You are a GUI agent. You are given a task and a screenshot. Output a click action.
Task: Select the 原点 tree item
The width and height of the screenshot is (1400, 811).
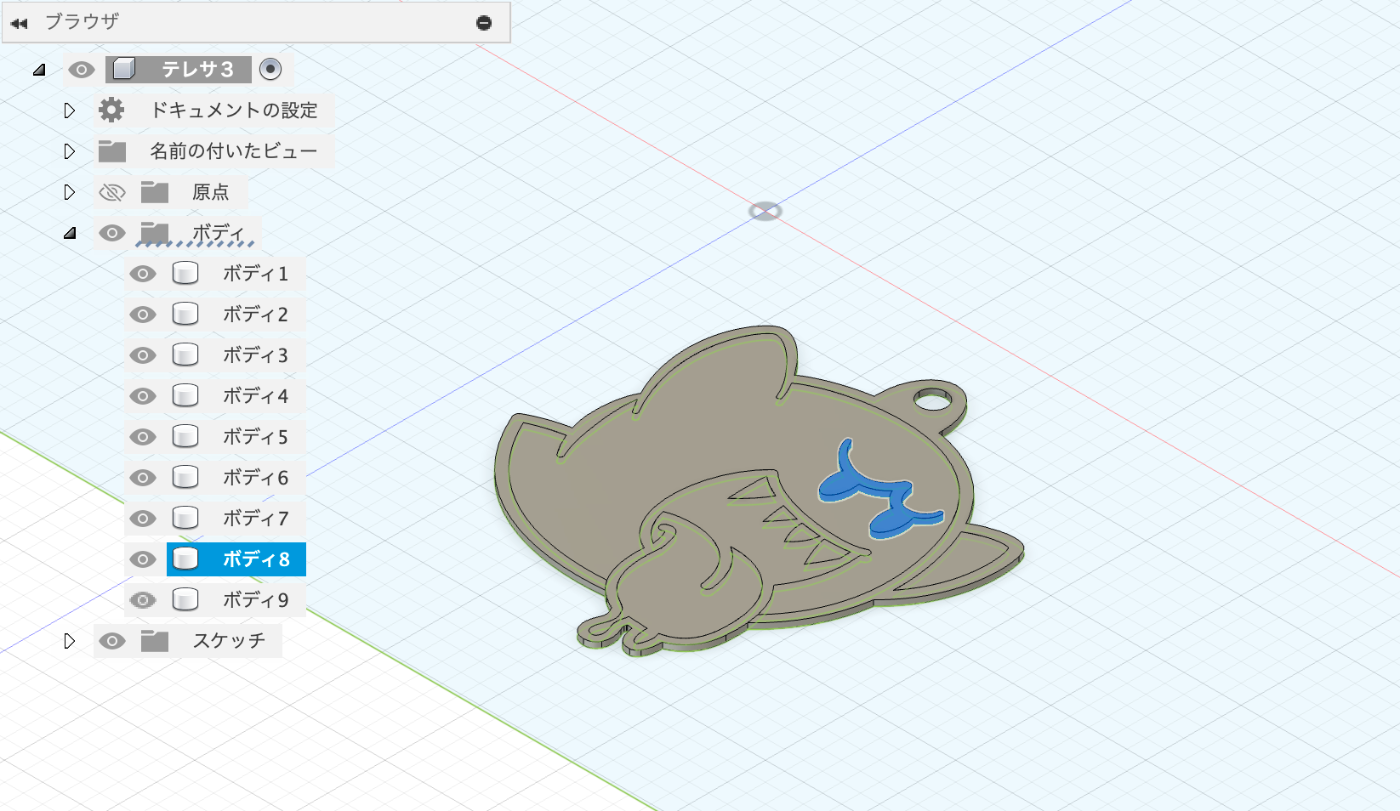click(x=211, y=192)
